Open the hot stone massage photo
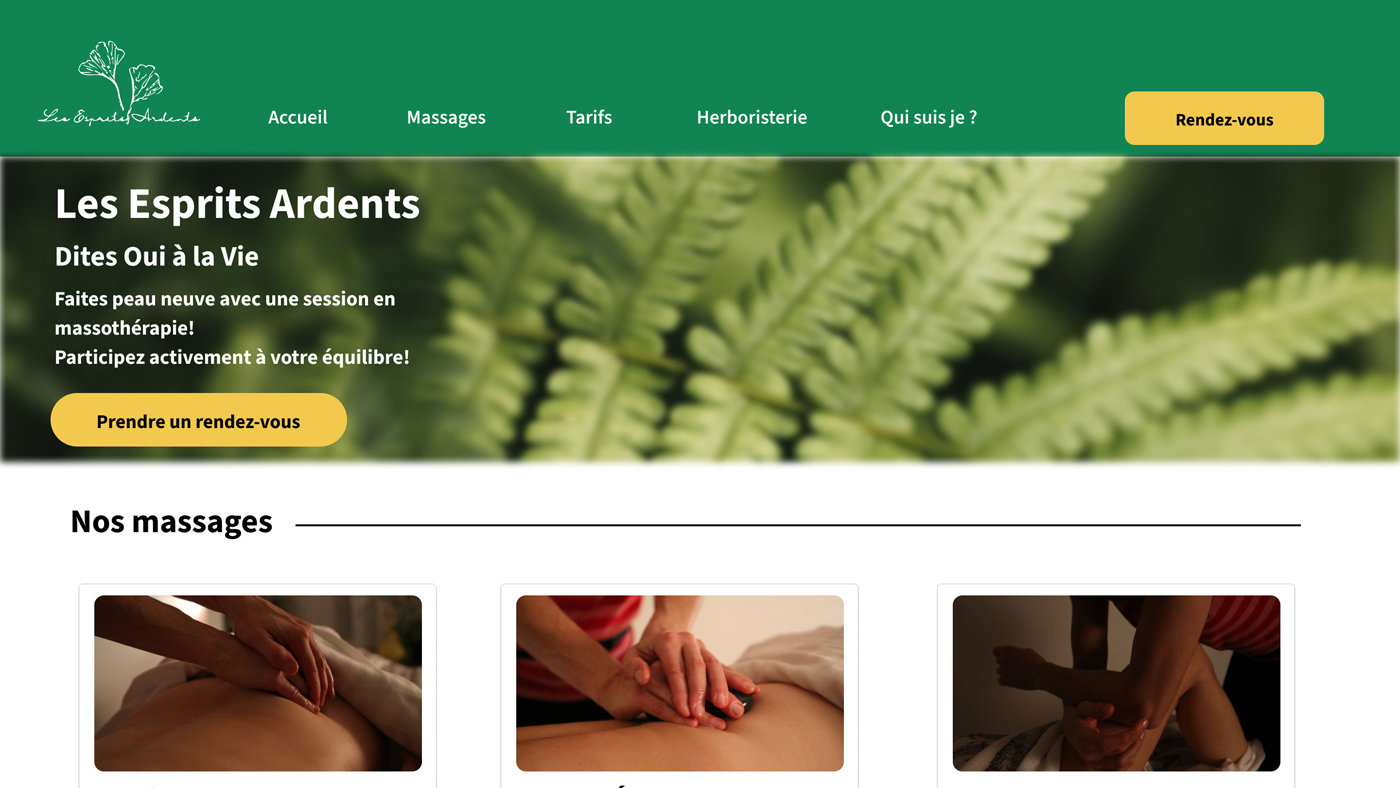Image resolution: width=1400 pixels, height=788 pixels. [x=680, y=683]
